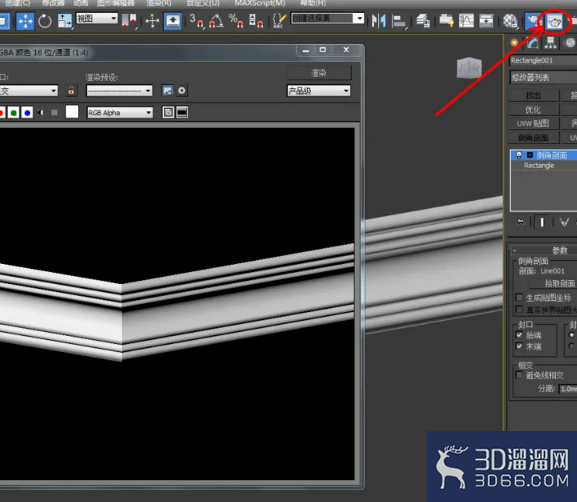Enable the real-world map size checkbox
Screen dimensions: 577x502
[519, 309]
